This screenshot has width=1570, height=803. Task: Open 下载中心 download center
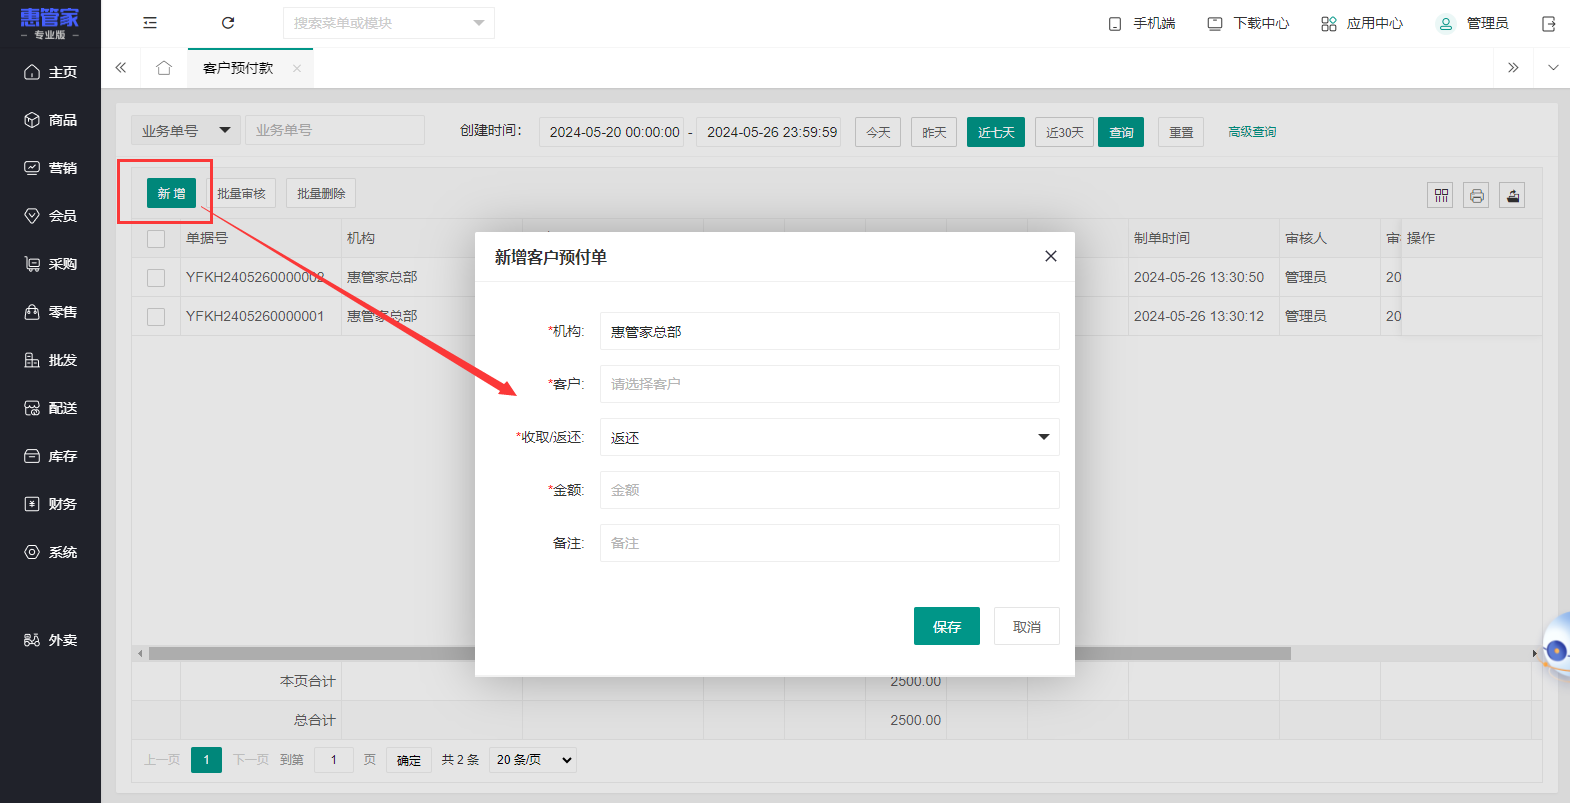1248,23
